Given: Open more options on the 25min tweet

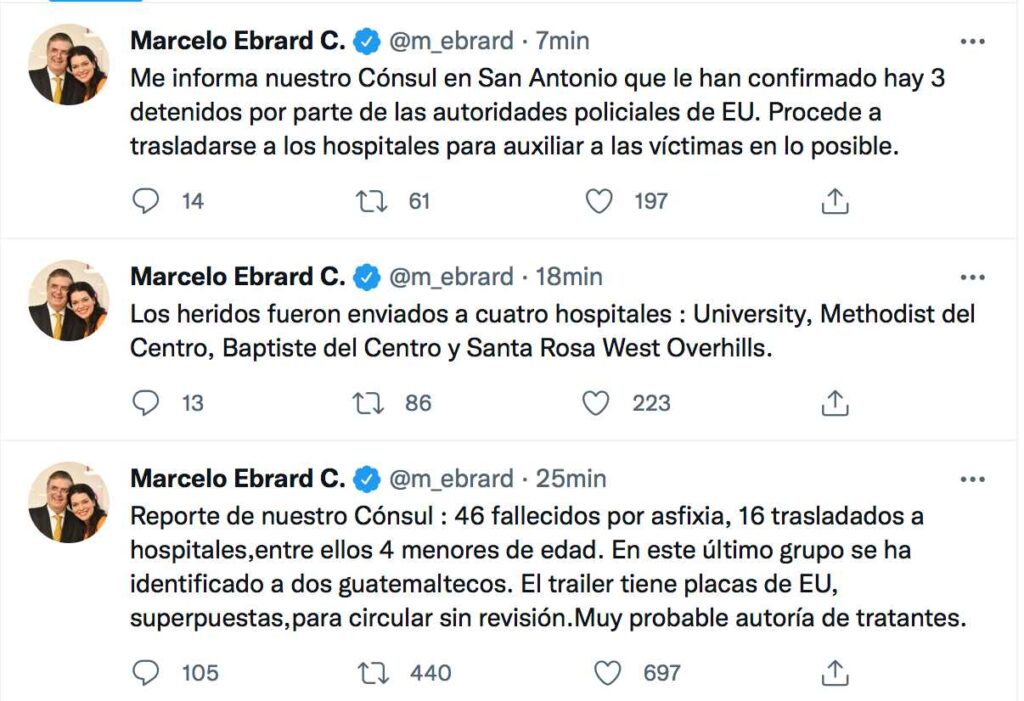Looking at the screenshot, I should pos(972,480).
